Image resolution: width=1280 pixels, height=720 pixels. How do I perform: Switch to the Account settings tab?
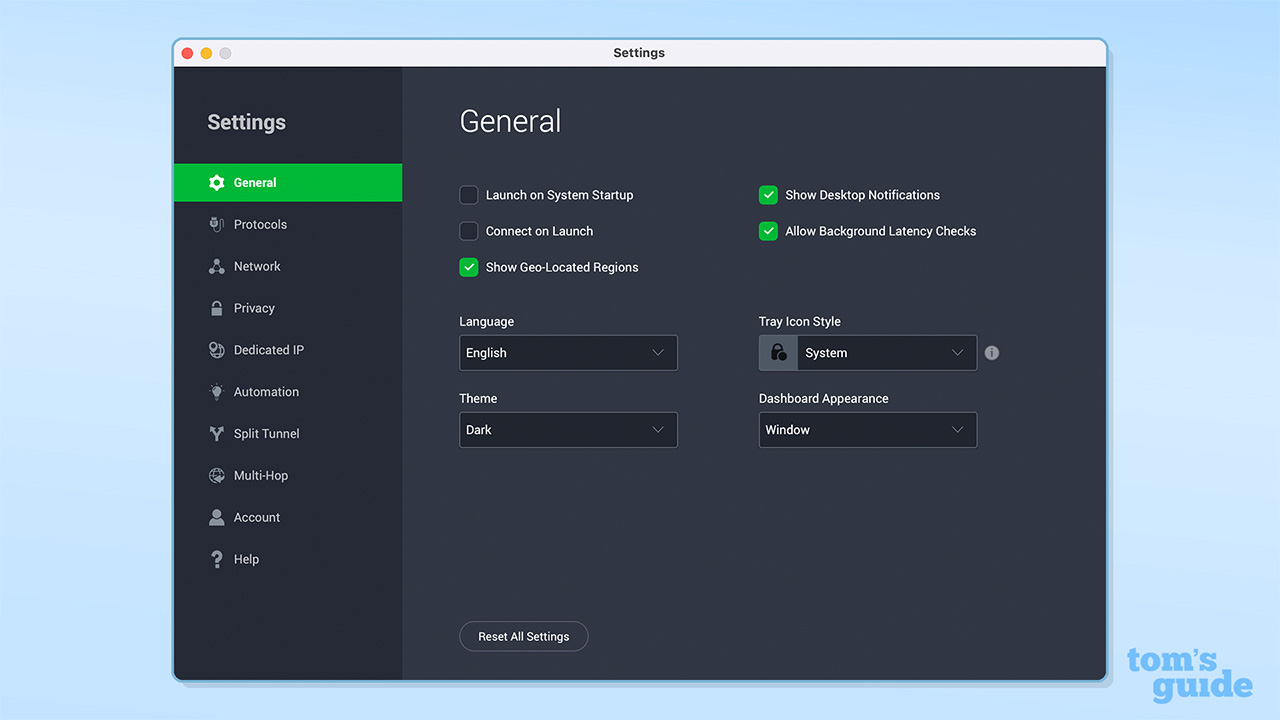click(256, 517)
